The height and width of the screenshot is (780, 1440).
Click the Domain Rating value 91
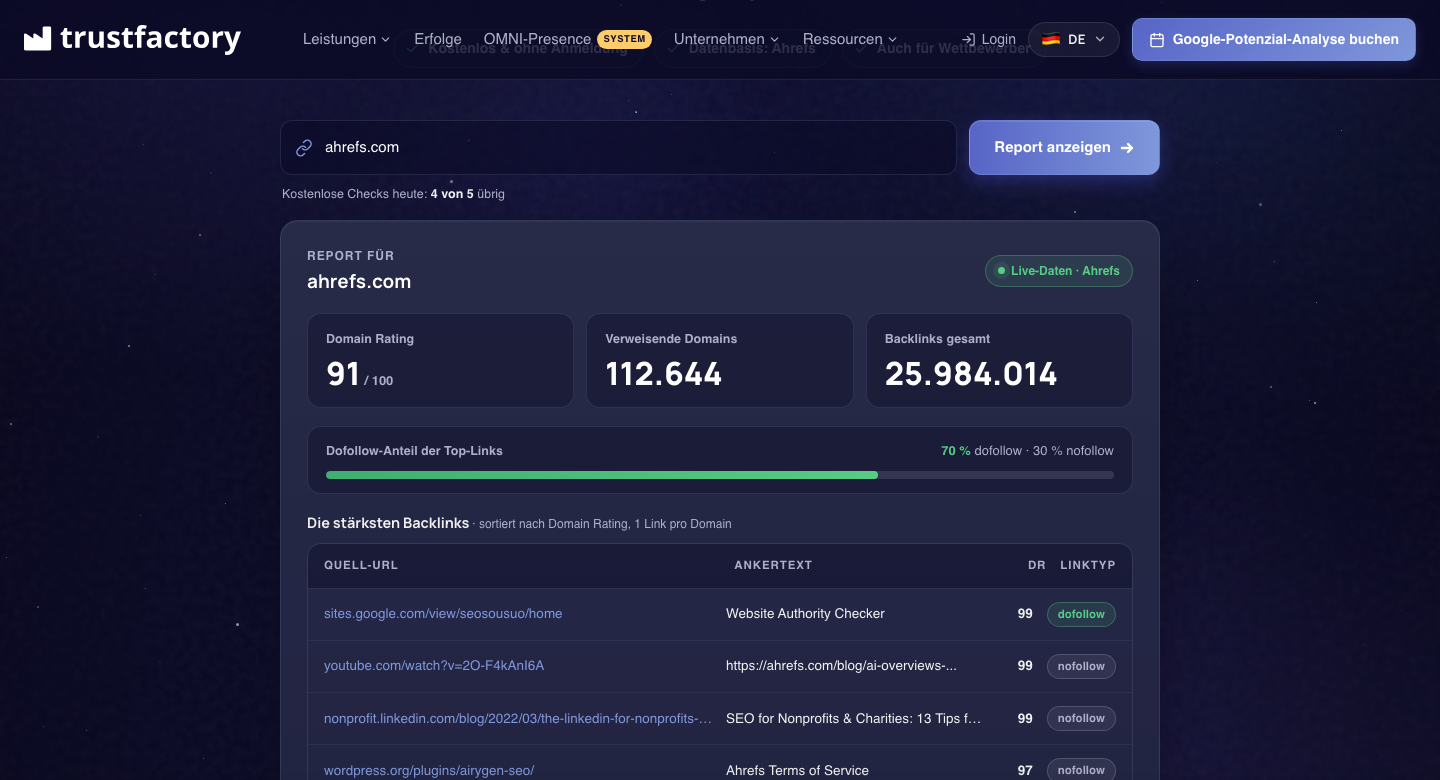pyautogui.click(x=343, y=374)
